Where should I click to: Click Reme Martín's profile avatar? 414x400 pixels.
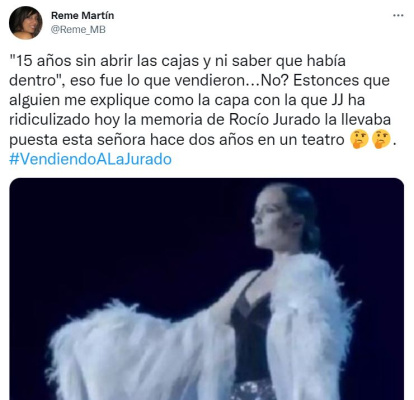coord(26,23)
